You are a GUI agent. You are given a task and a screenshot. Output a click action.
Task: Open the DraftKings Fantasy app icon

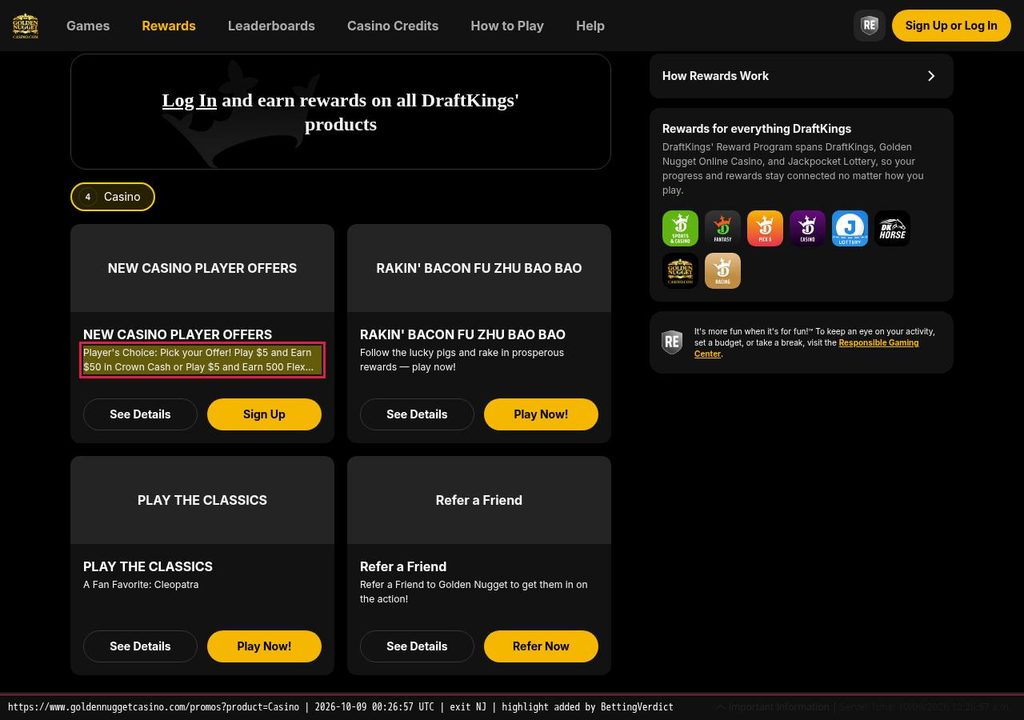click(722, 228)
